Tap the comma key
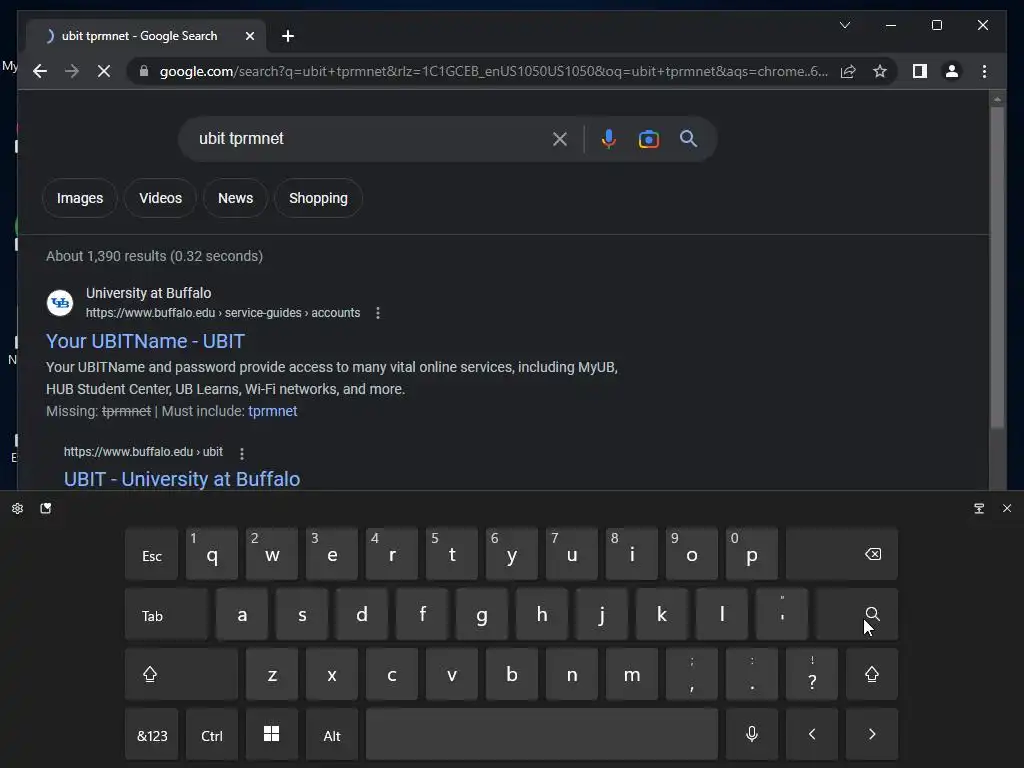The image size is (1024, 768). pyautogui.click(x=692, y=675)
